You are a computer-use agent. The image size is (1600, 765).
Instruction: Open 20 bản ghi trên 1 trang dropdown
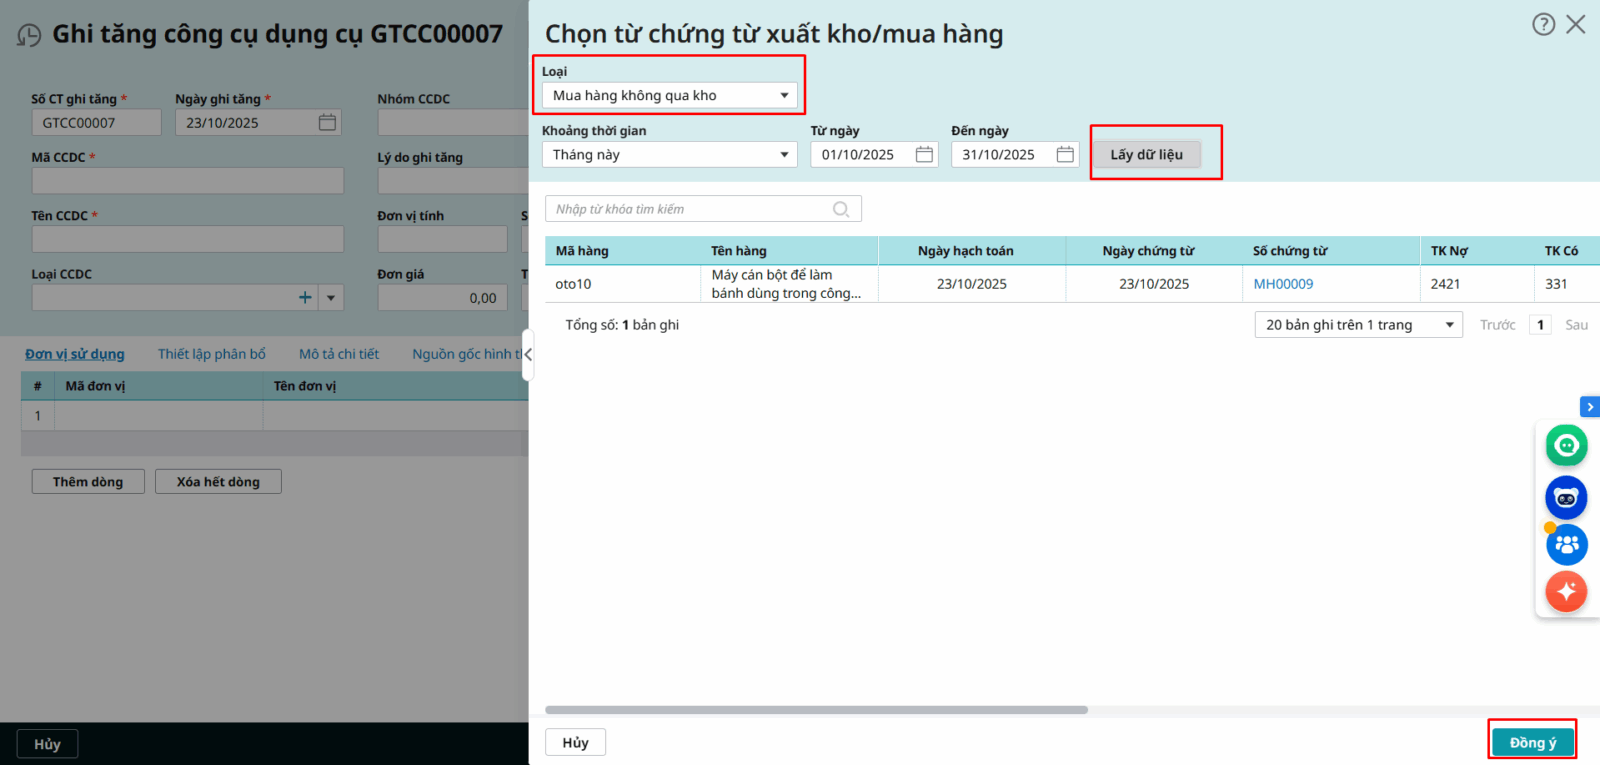coord(1358,325)
